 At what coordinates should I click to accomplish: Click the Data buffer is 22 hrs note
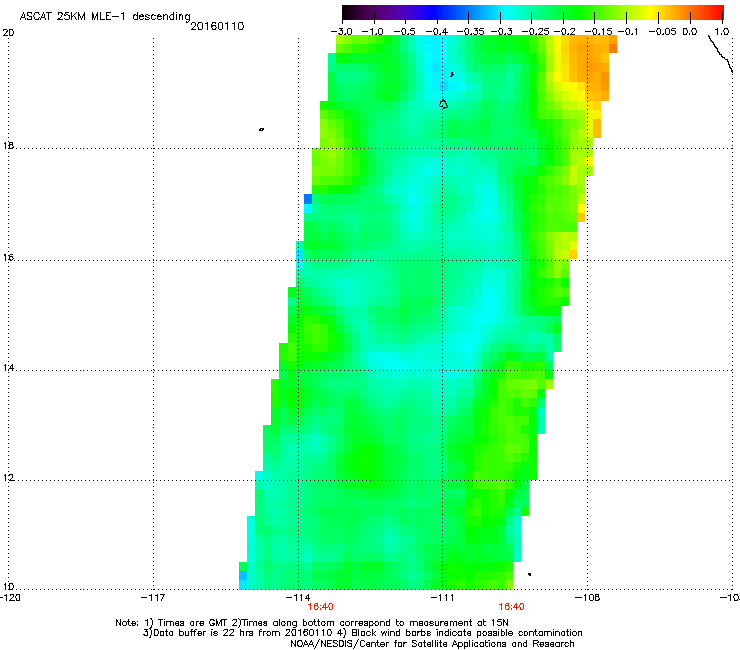click(362, 633)
